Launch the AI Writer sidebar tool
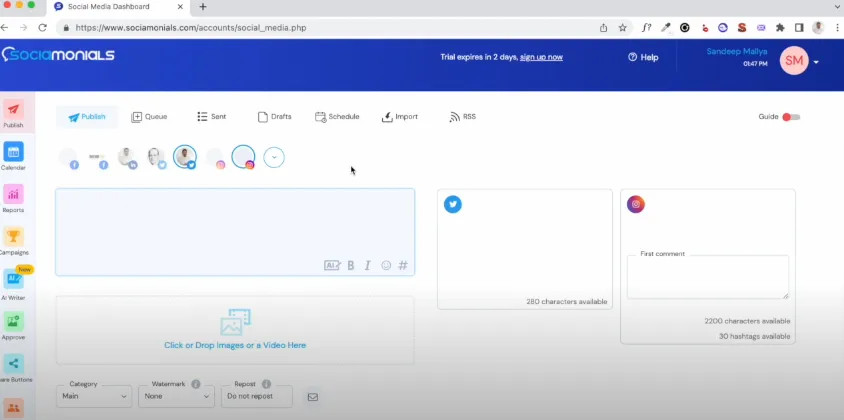Screen dimensions: 844x420 click(13, 281)
